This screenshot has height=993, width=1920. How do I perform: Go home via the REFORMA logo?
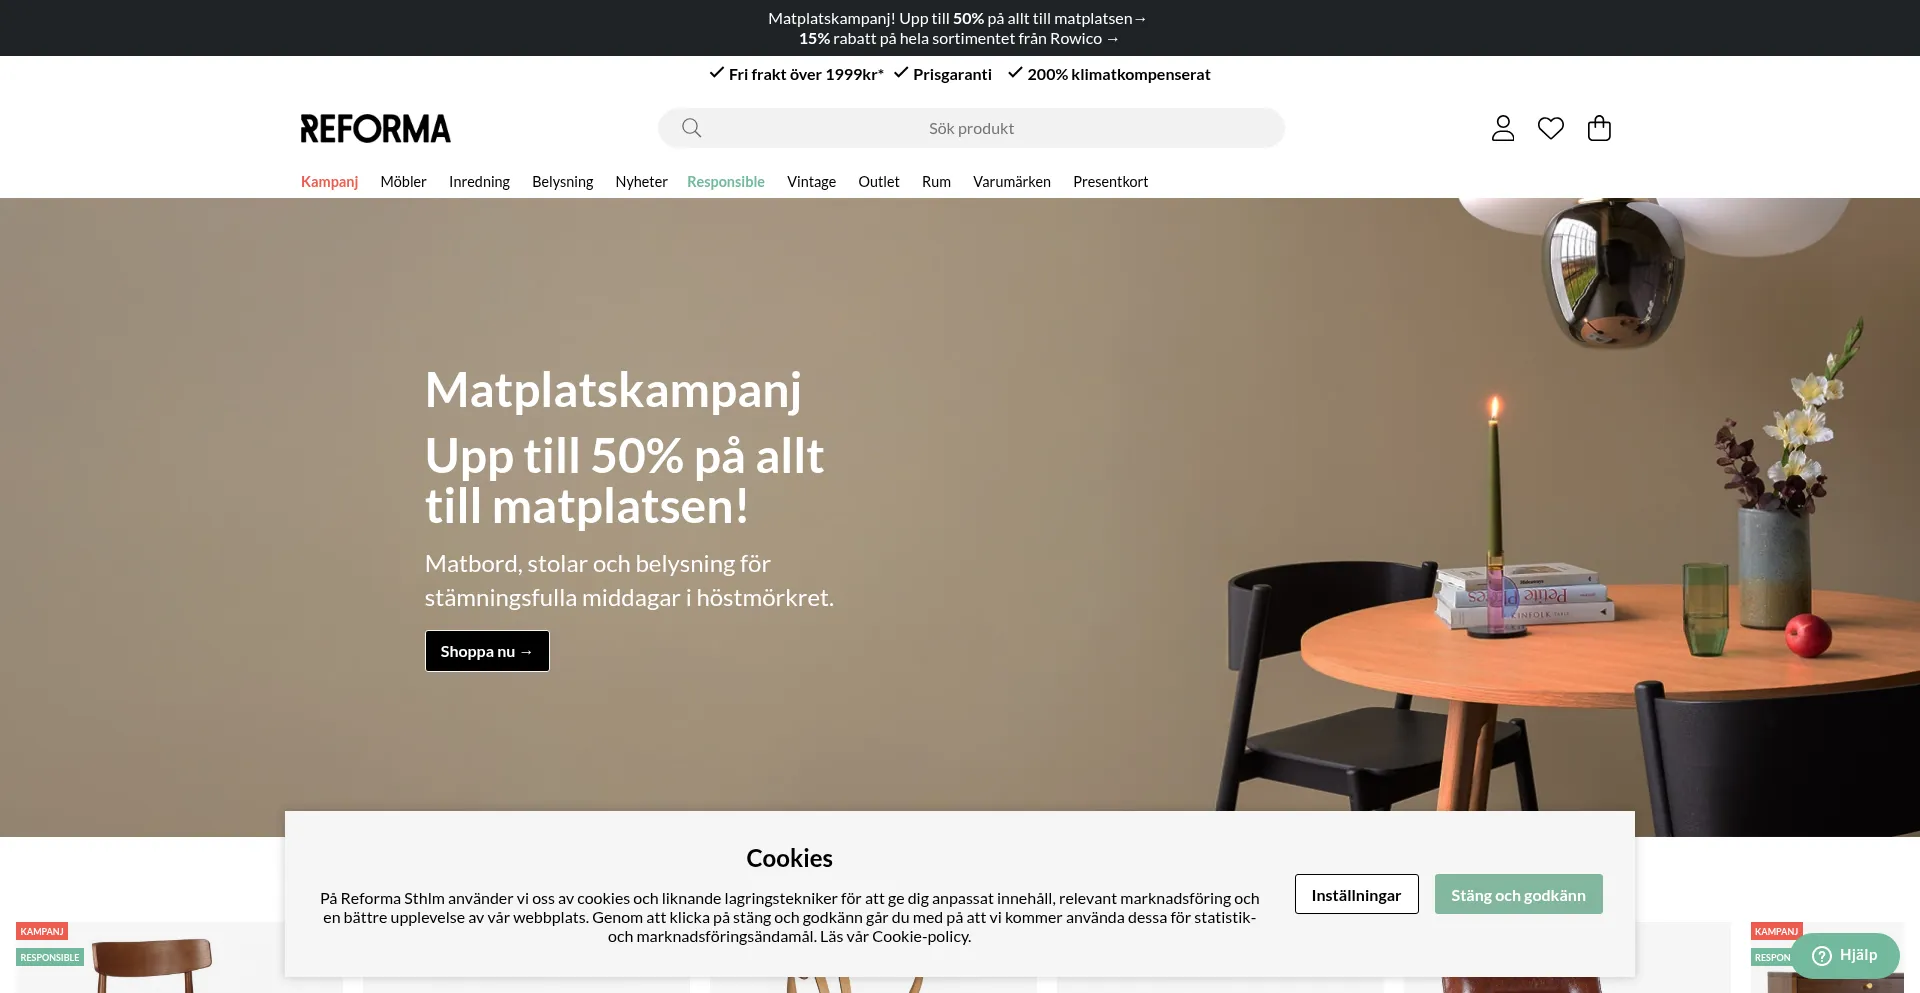(376, 128)
